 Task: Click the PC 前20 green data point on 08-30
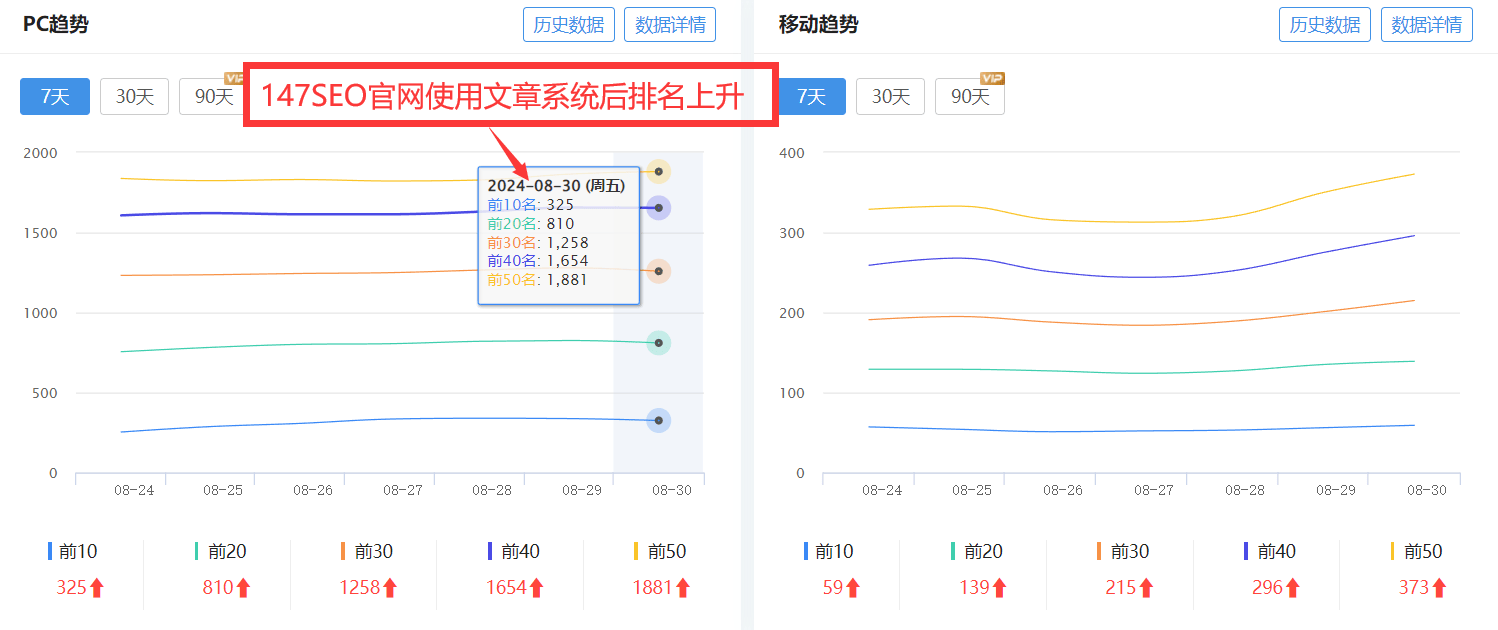click(x=658, y=343)
